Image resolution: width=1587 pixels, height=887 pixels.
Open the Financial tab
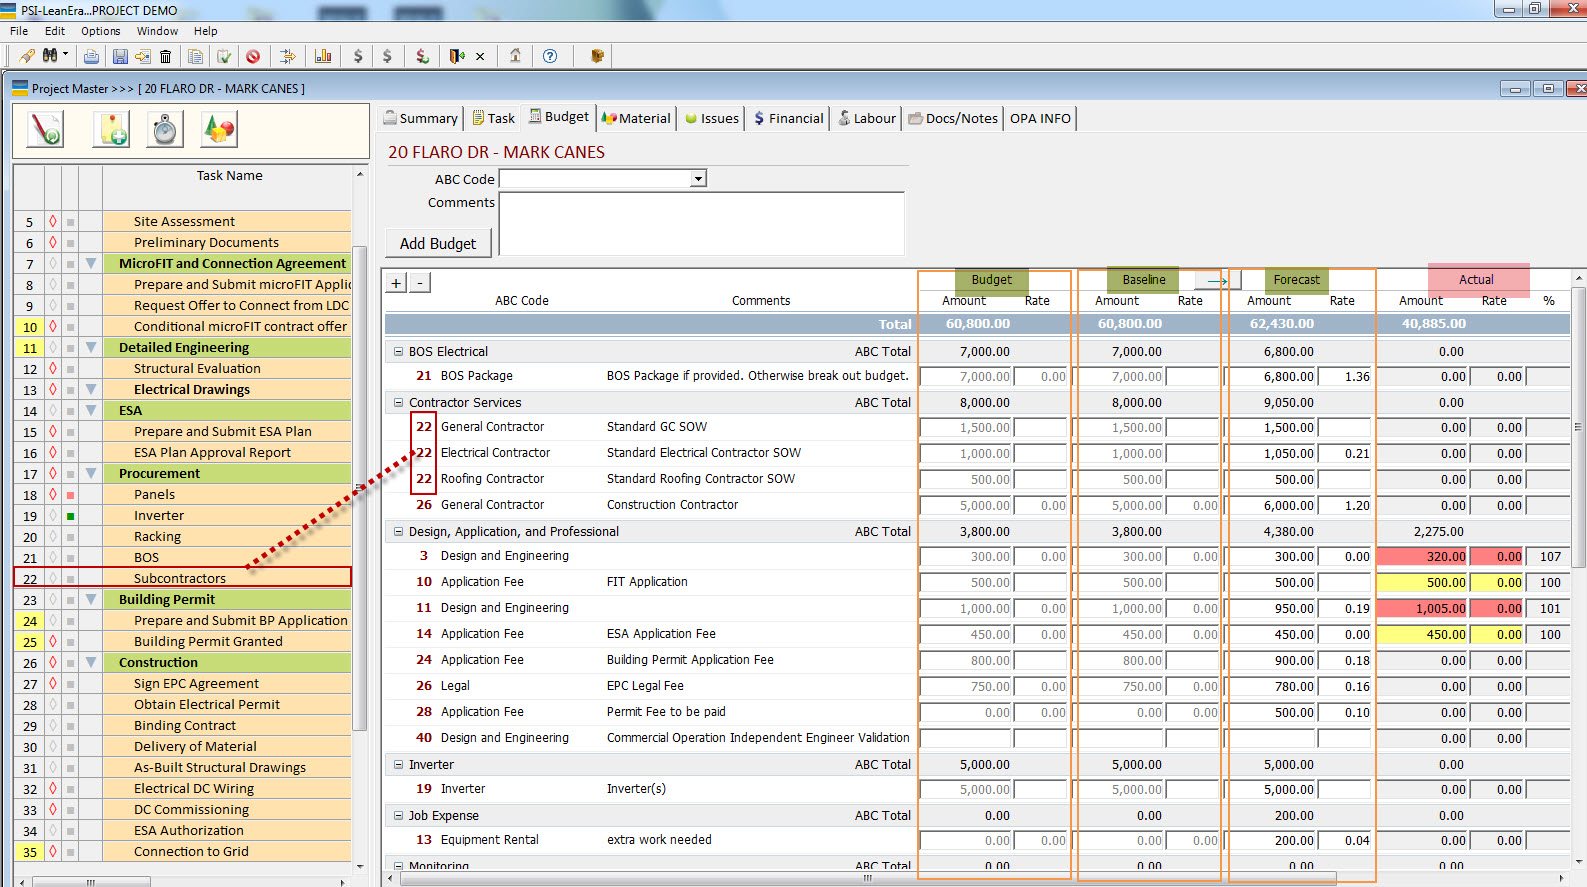789,118
